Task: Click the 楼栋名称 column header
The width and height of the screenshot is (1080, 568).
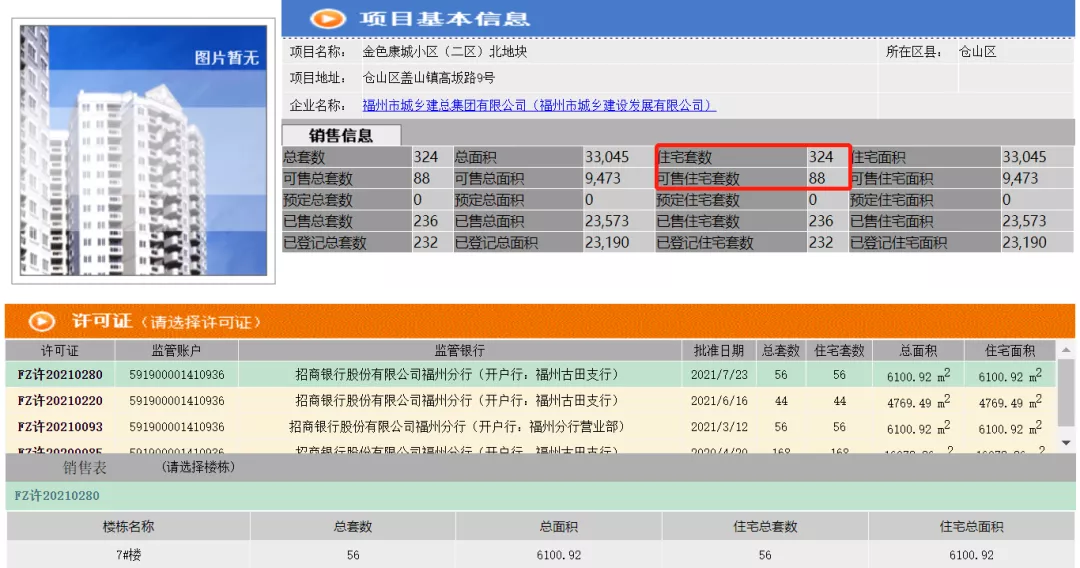Action: (128, 527)
